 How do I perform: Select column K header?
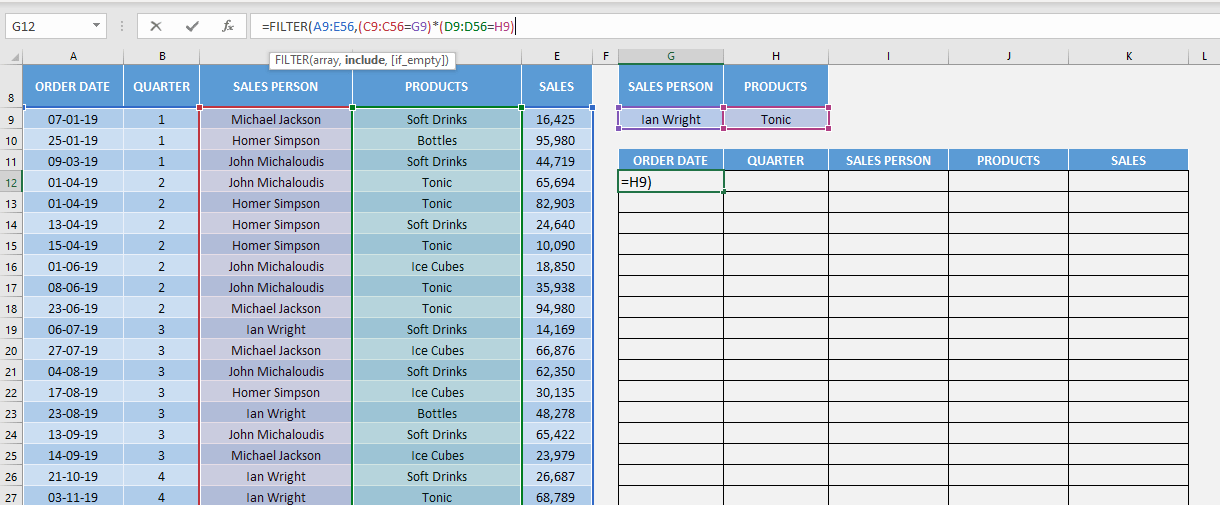(1128, 57)
